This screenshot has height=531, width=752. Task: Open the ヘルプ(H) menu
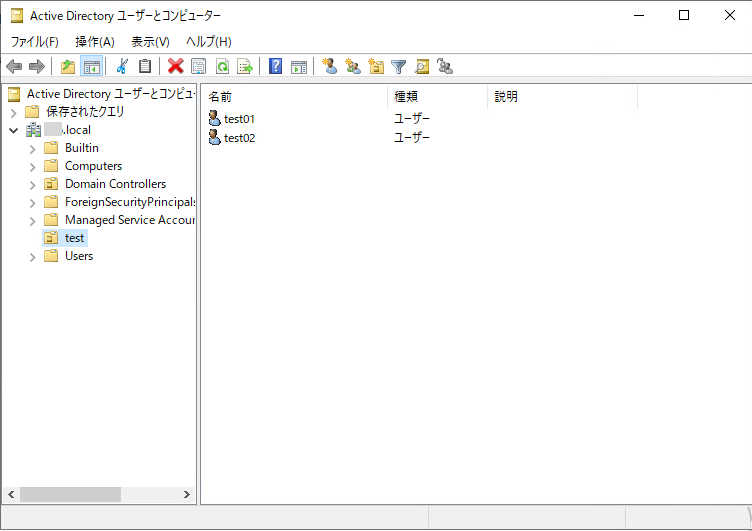coord(209,42)
